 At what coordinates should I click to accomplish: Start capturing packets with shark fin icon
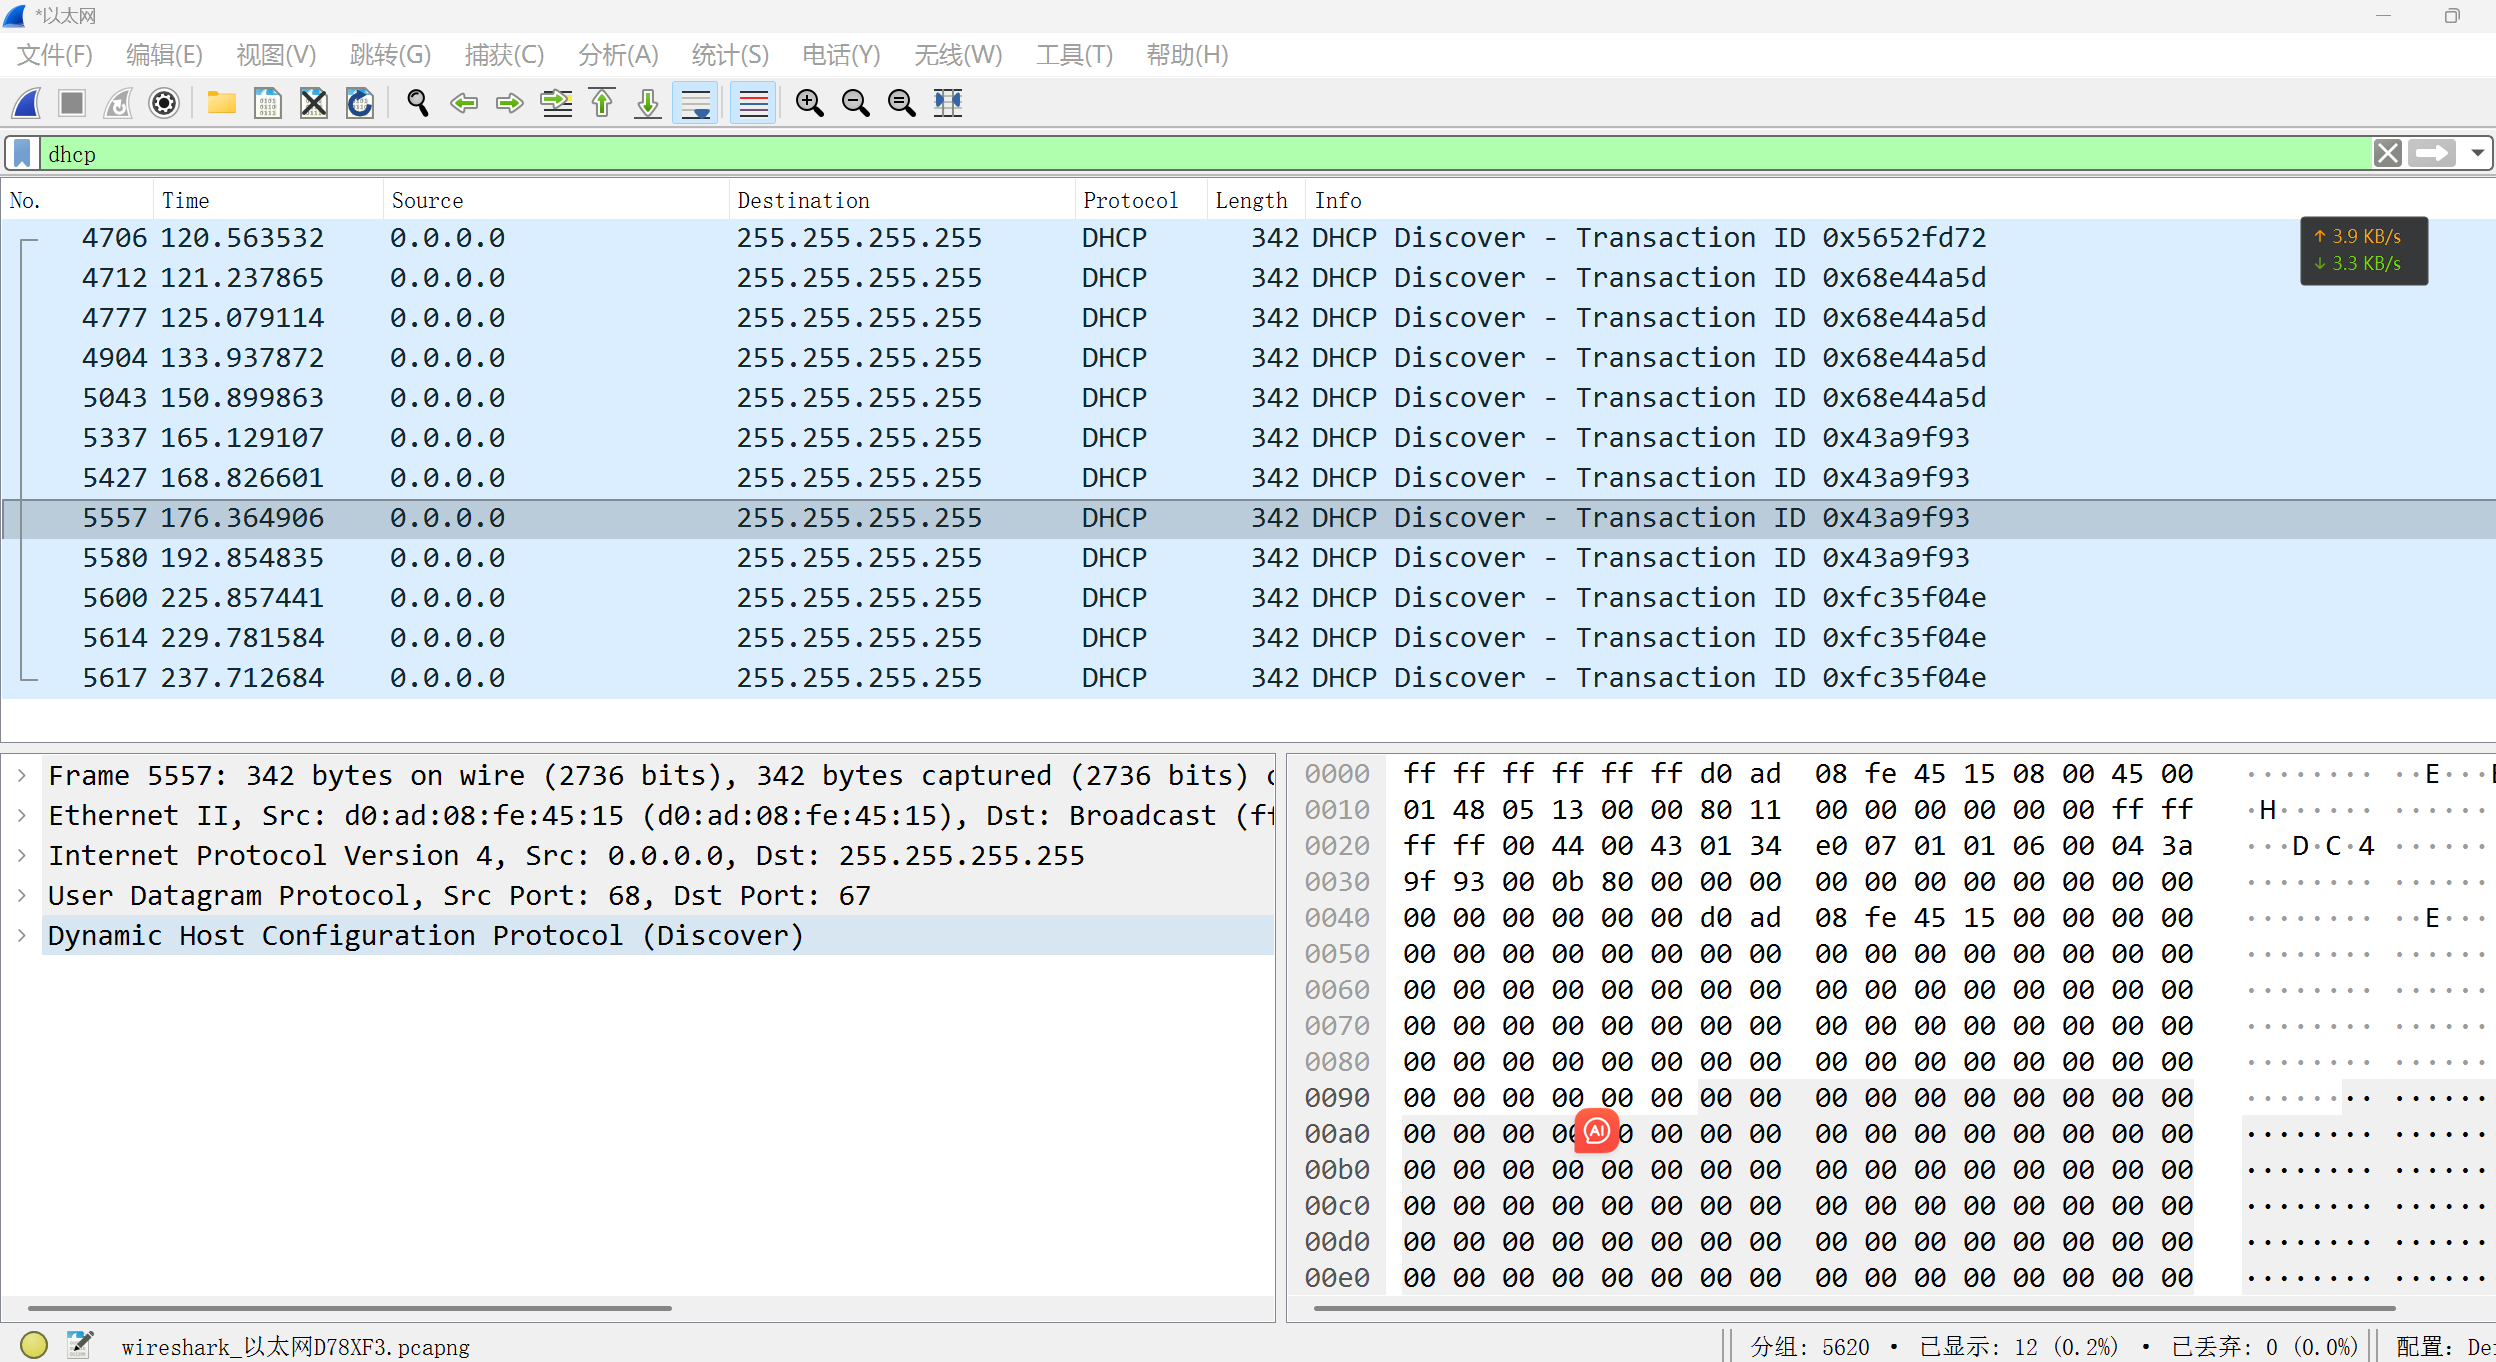[x=27, y=103]
